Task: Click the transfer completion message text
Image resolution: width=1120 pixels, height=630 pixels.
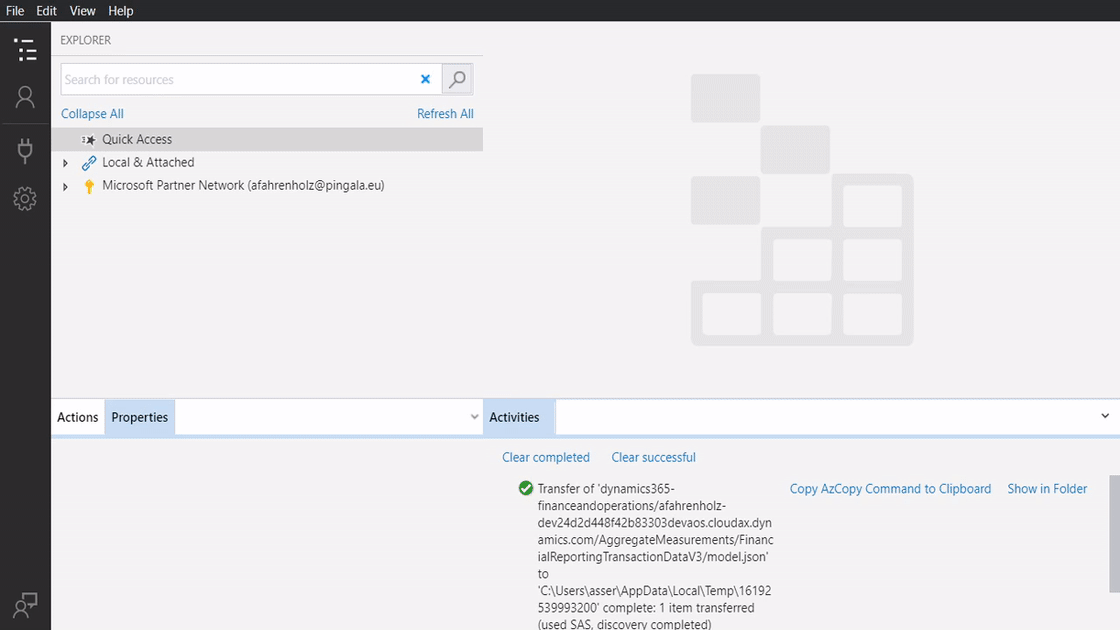Action: point(655,556)
